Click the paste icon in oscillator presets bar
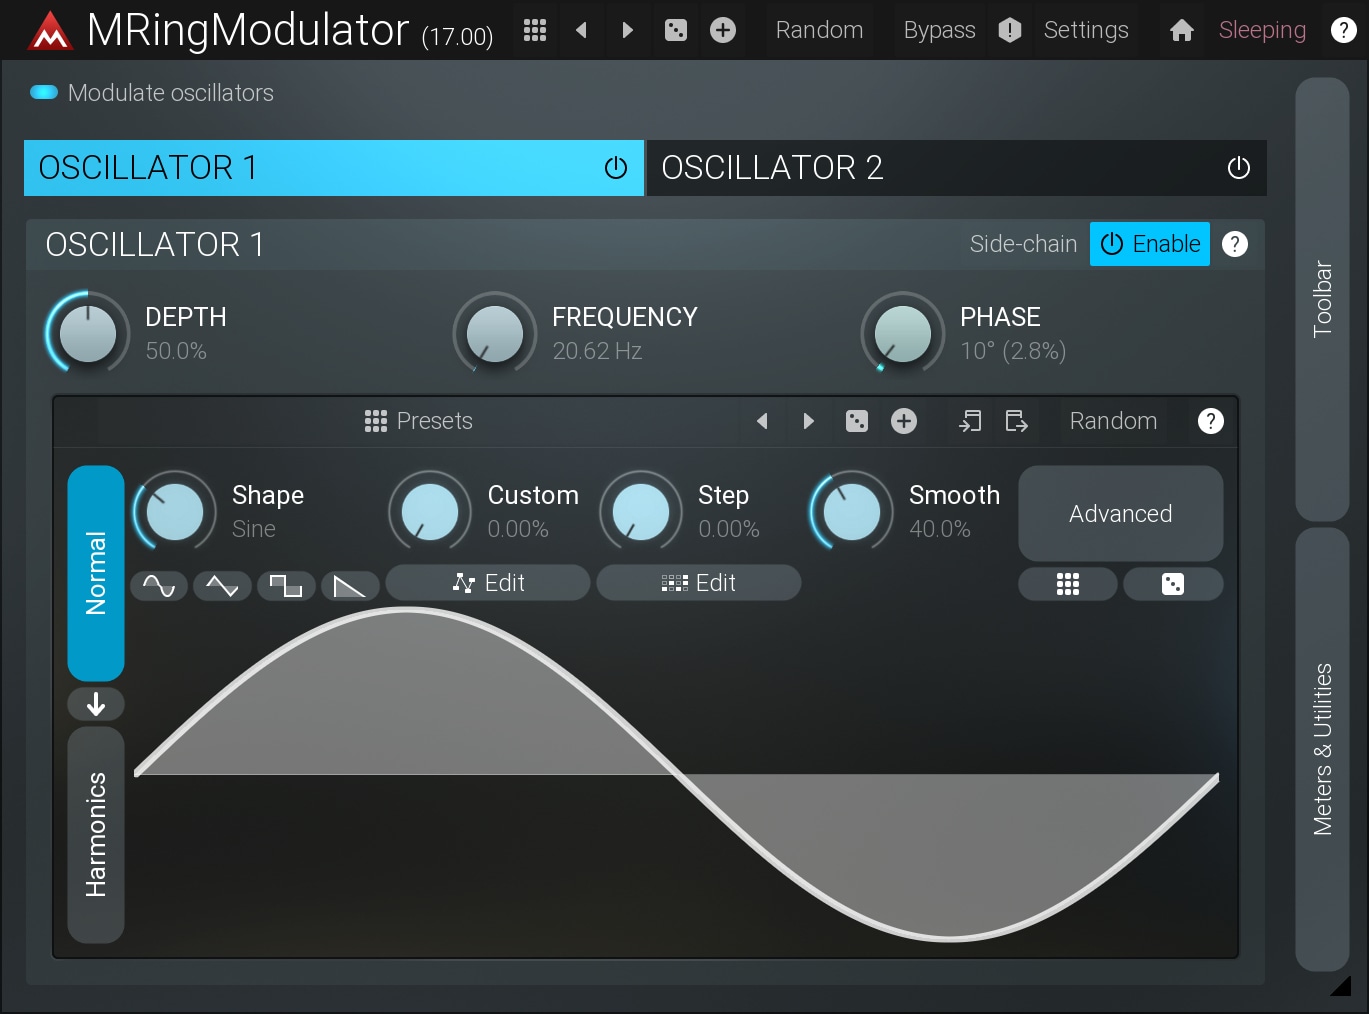The height and width of the screenshot is (1014, 1369). [1016, 421]
